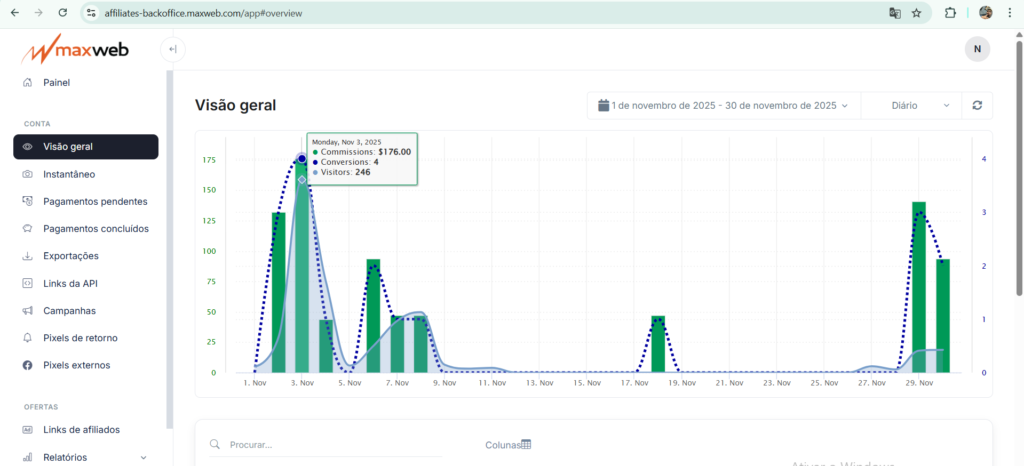This screenshot has width=1024, height=466.
Task: Open the date range picker for November 2025
Action: point(723,105)
